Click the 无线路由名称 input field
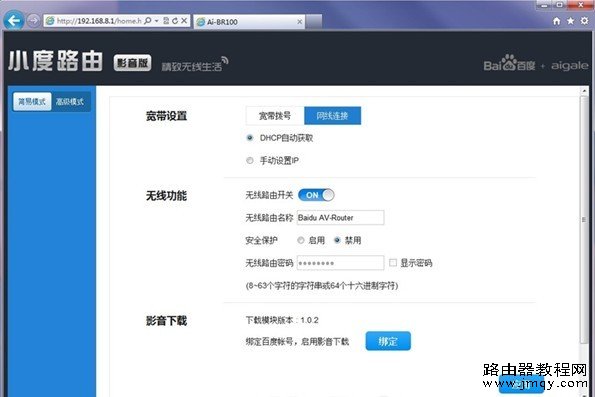The image size is (595, 397). click(x=340, y=217)
